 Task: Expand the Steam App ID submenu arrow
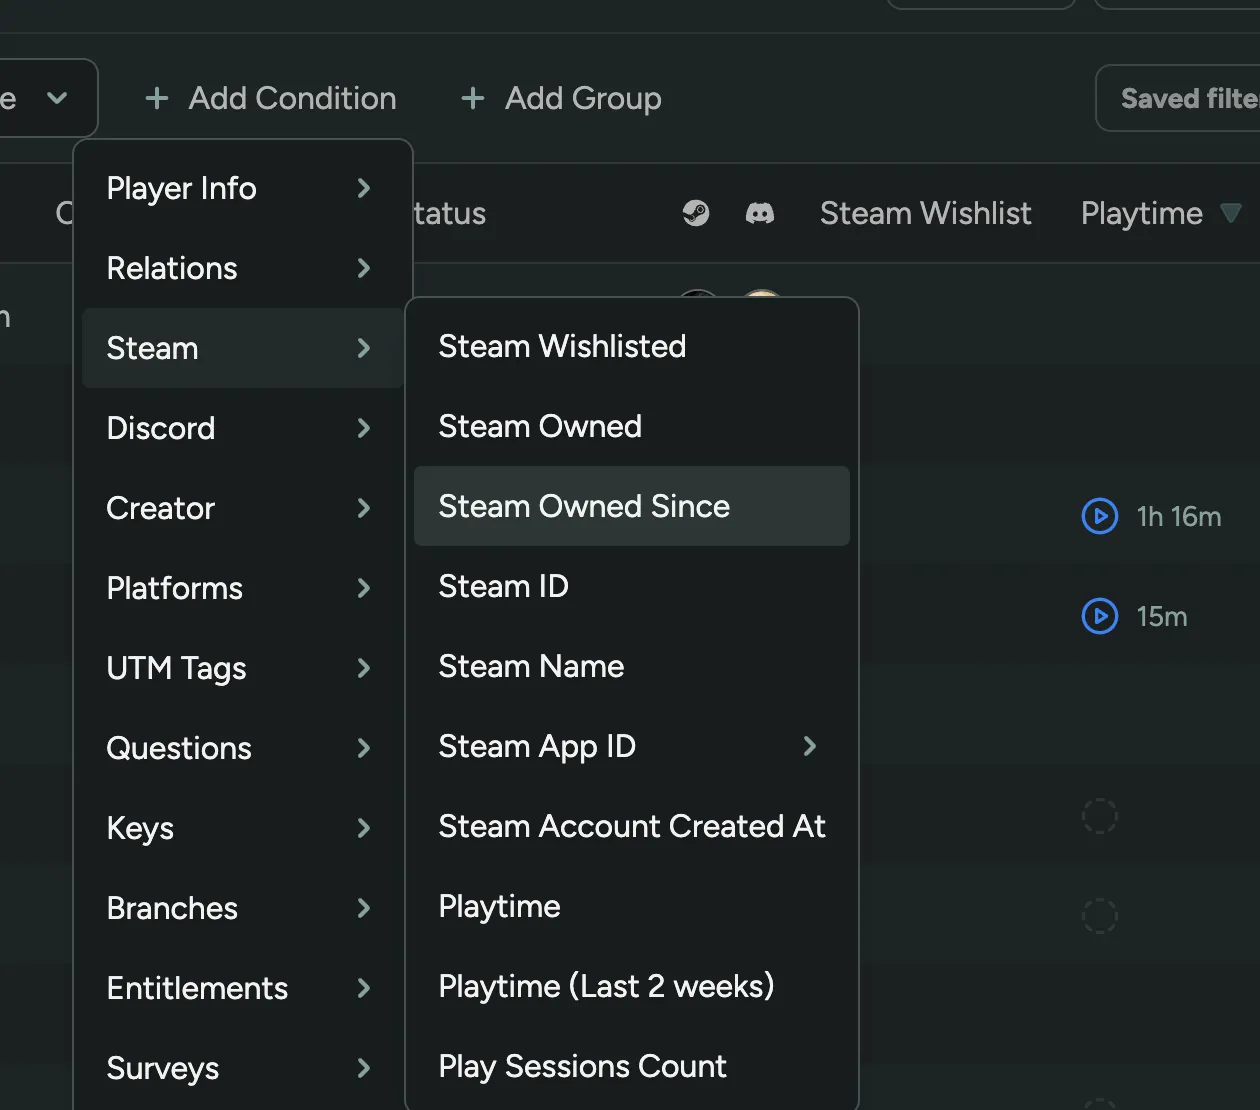pos(810,746)
